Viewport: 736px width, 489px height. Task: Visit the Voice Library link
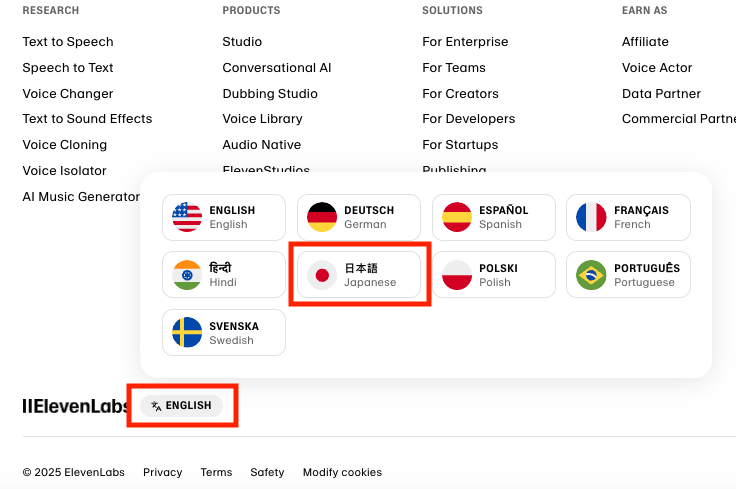(x=262, y=119)
